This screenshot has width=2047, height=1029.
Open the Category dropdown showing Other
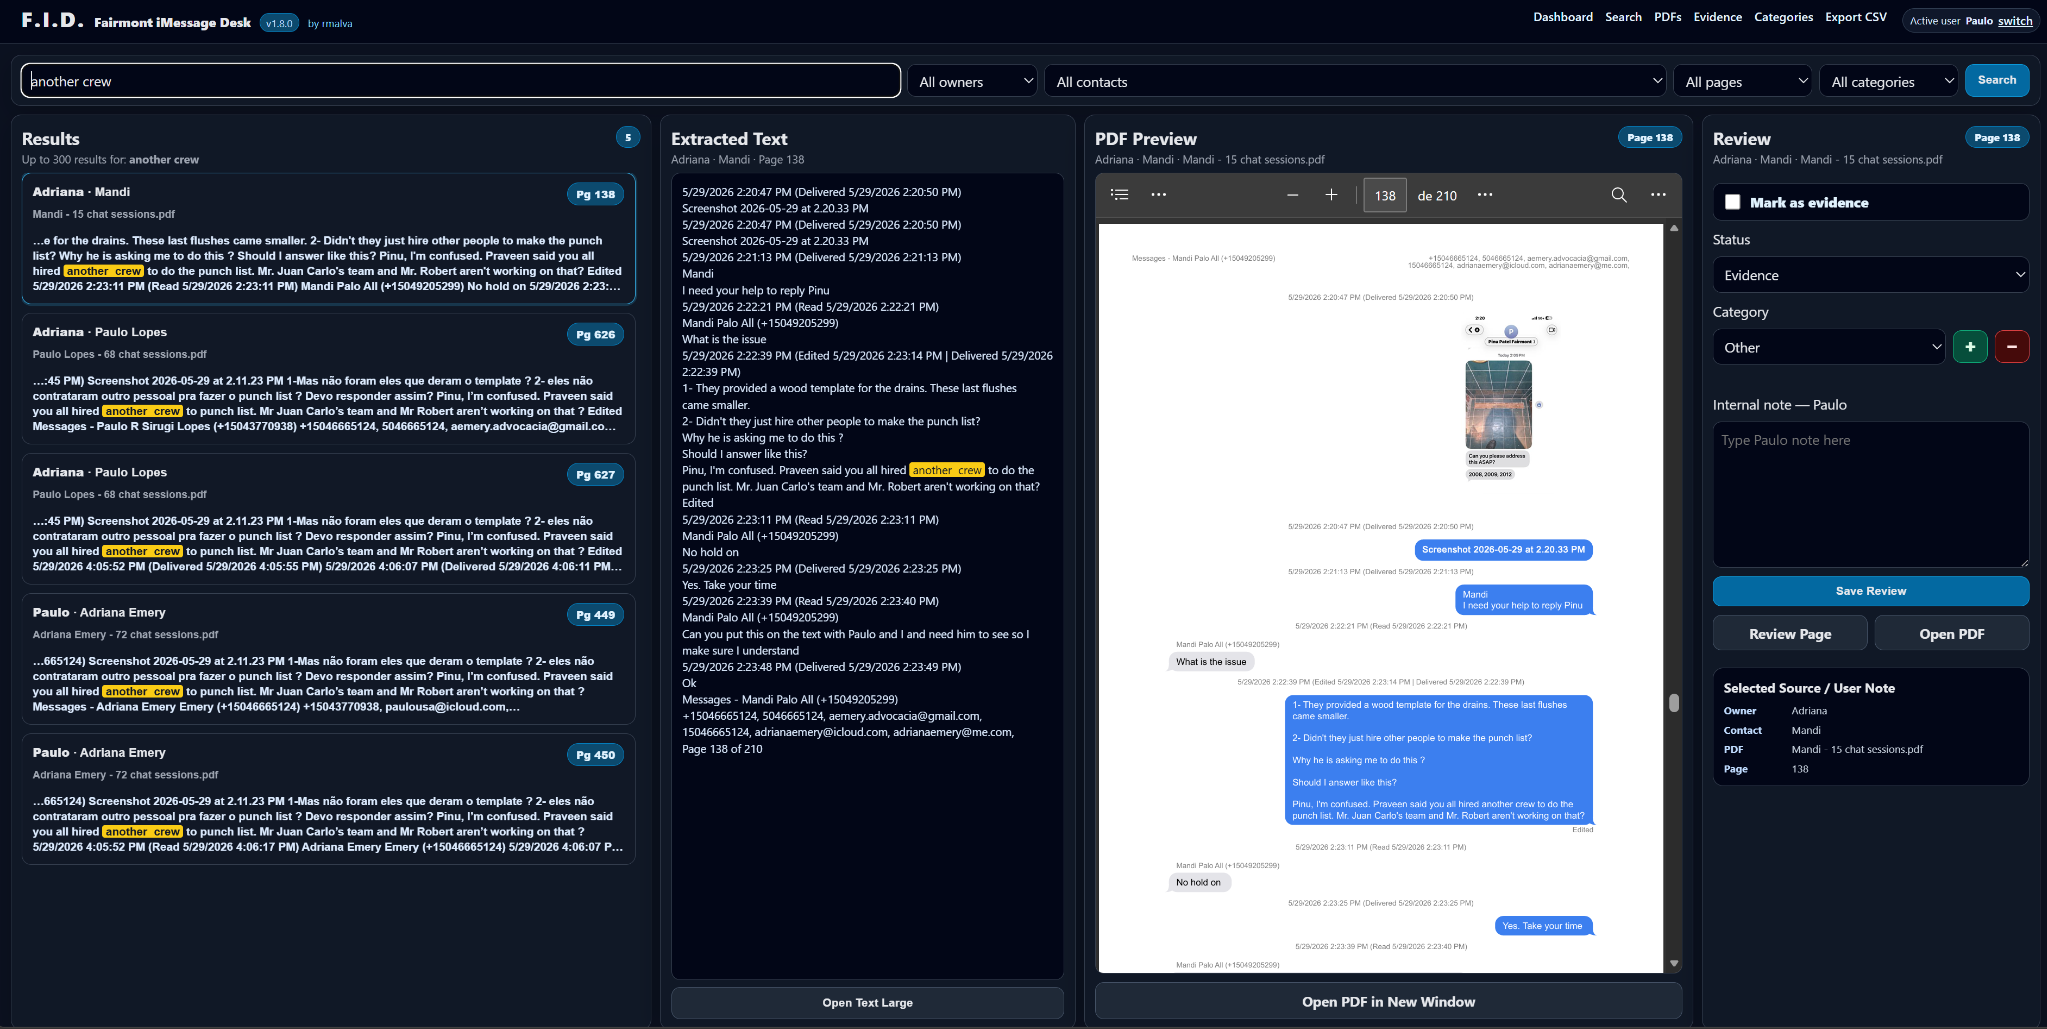coord(1829,347)
